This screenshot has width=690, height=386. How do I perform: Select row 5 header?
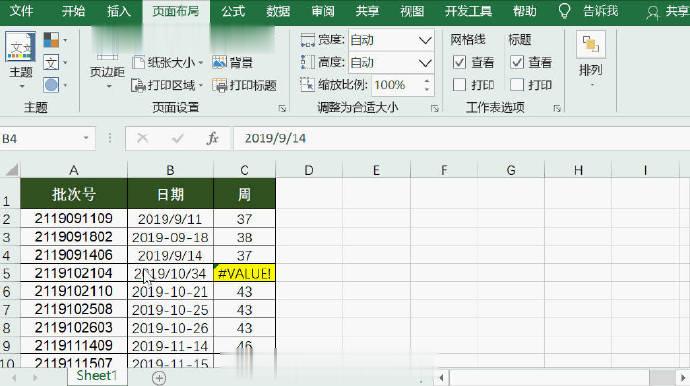tap(10, 273)
